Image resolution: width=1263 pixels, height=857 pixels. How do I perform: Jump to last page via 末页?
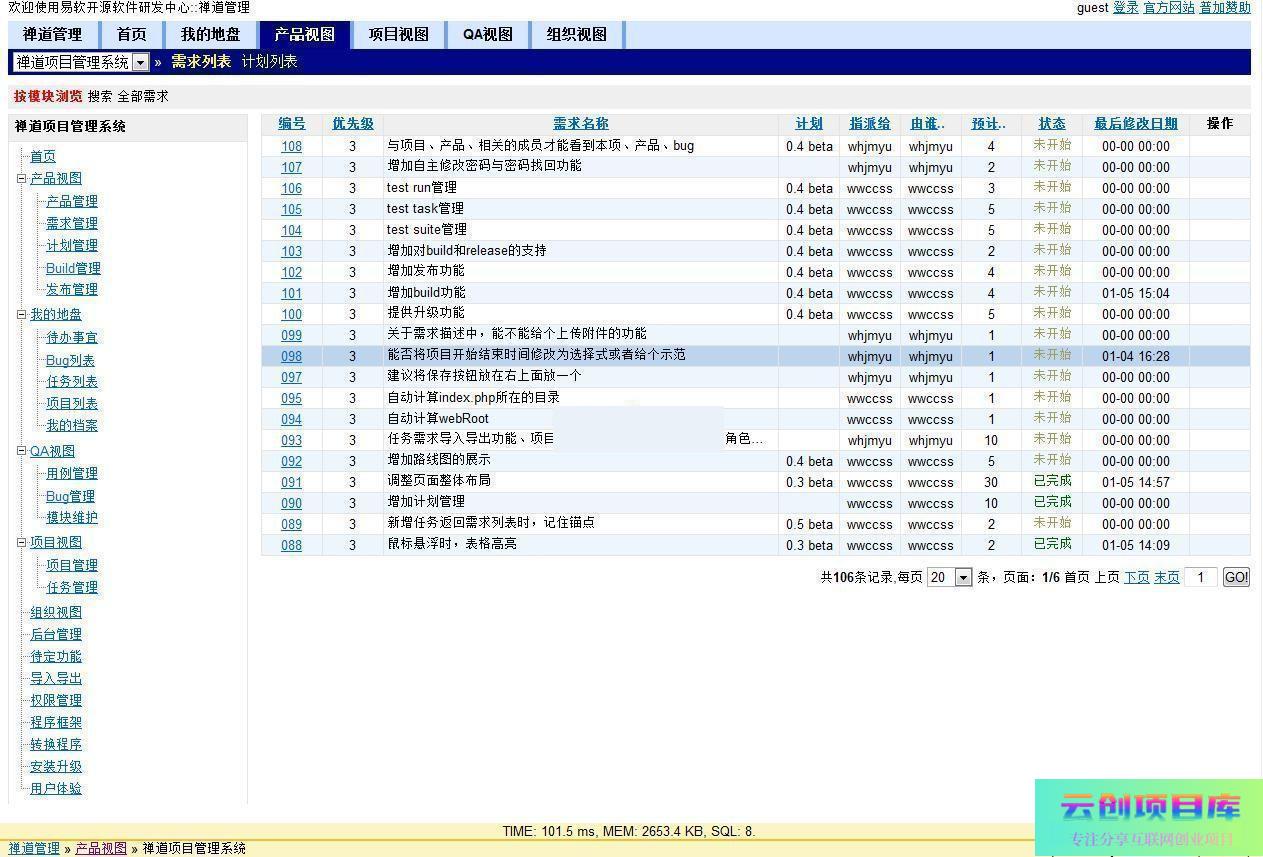pos(1166,577)
